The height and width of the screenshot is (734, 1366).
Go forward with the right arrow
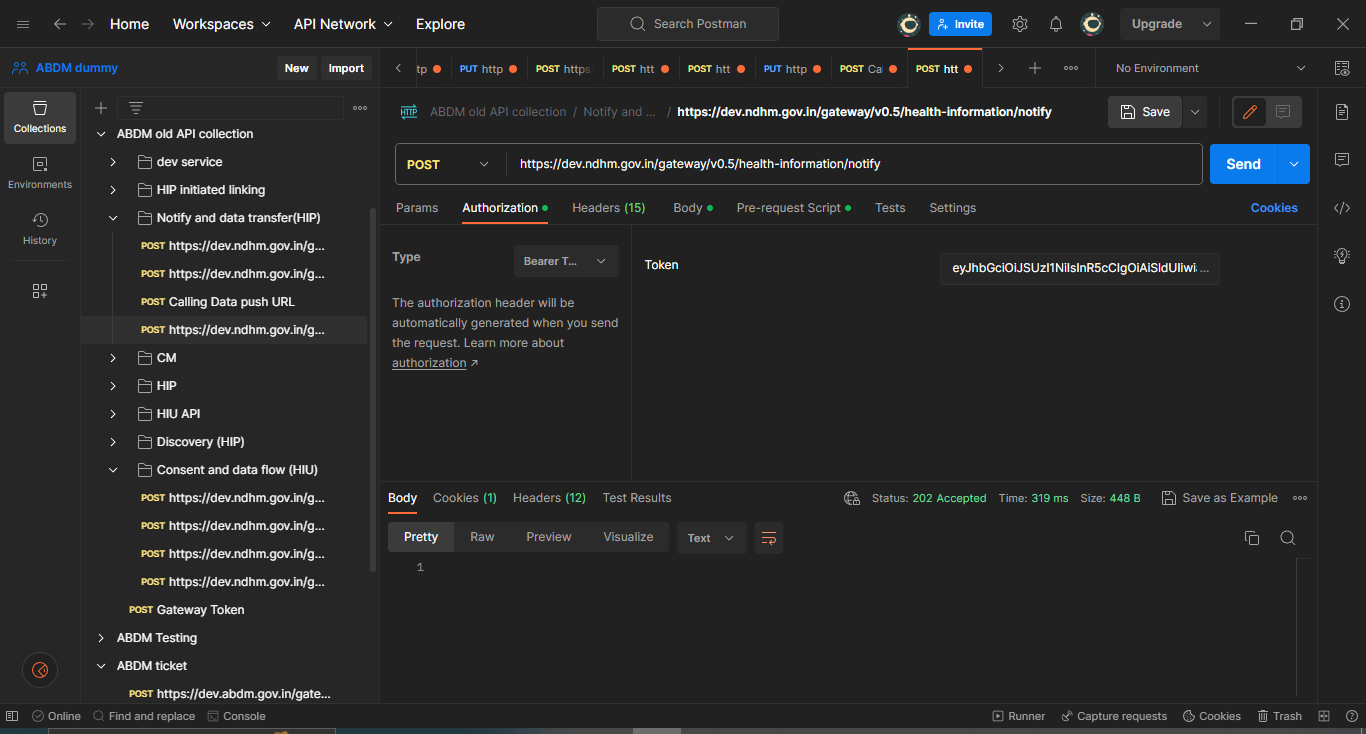(88, 24)
